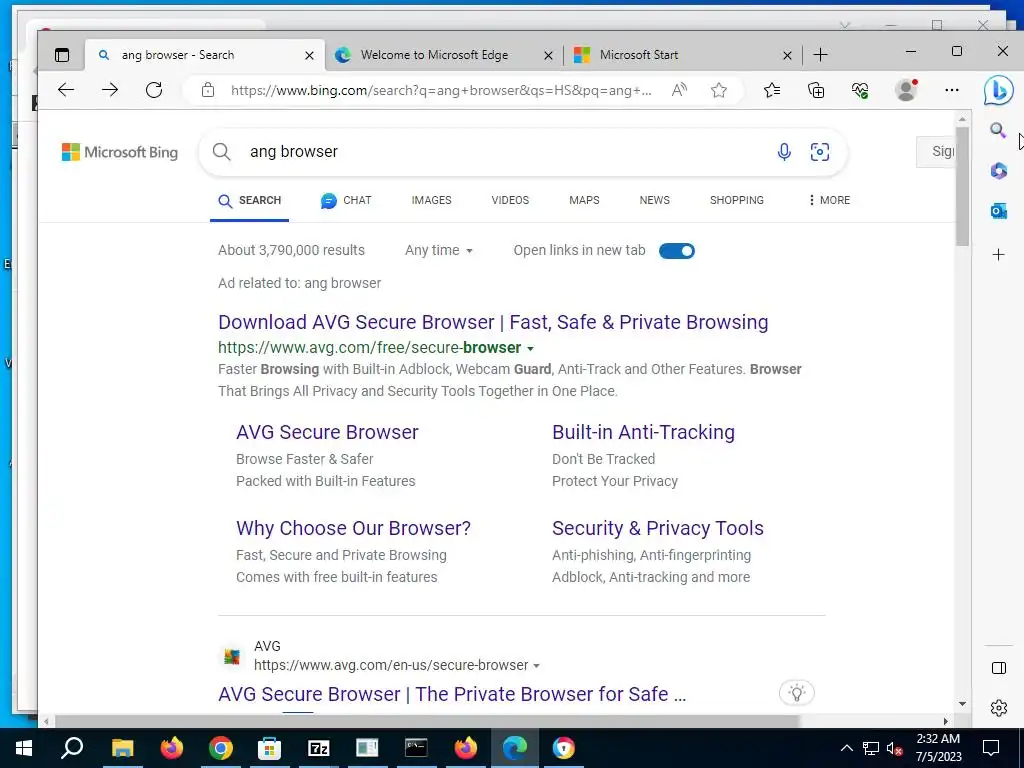
Task: Open the notifications action center
Action: (991, 748)
